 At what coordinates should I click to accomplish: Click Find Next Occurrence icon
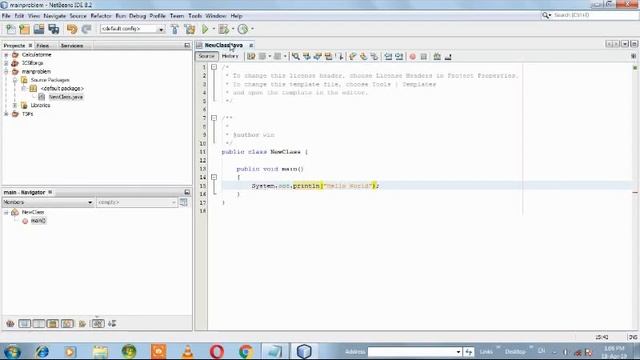point(318,56)
